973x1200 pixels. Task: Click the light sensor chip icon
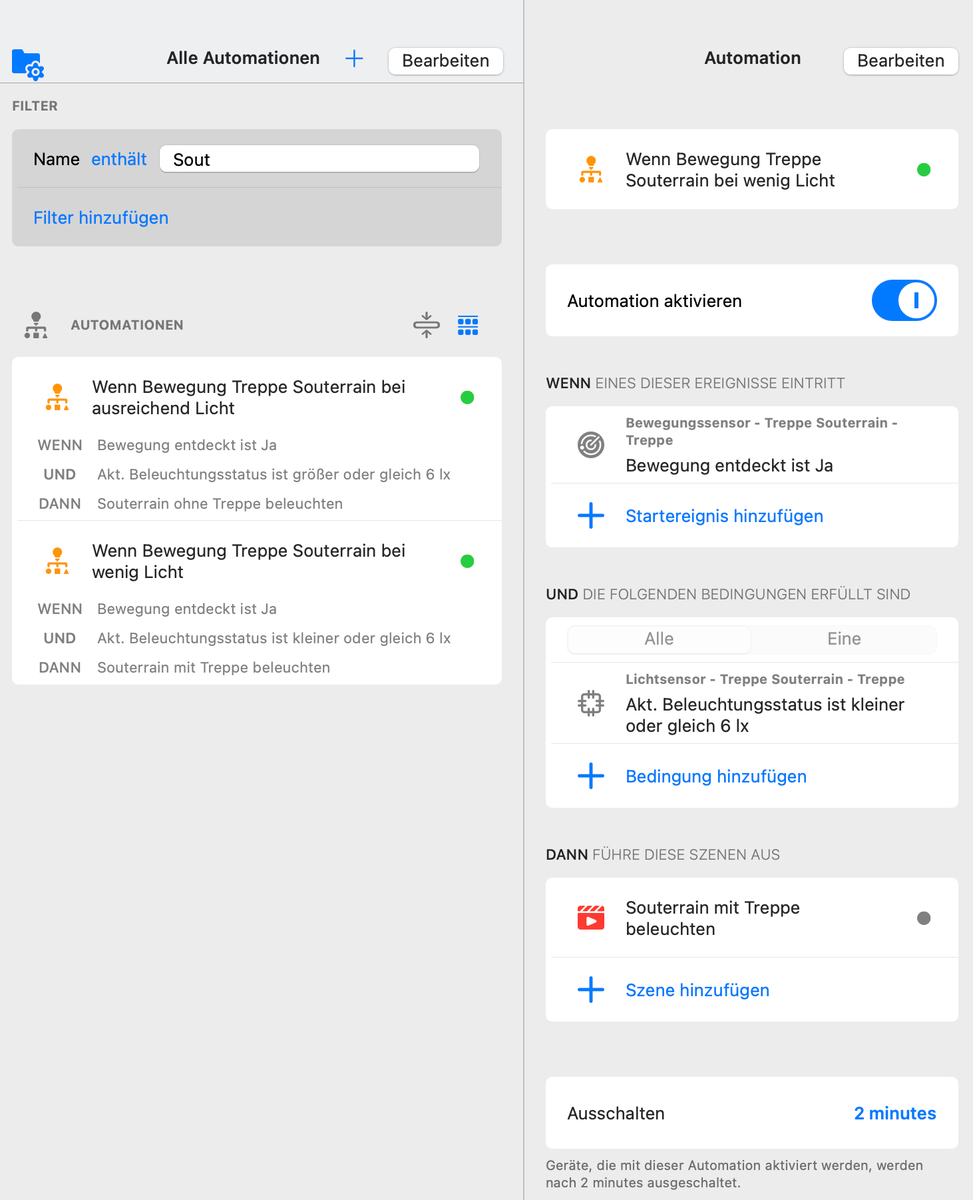tap(591, 704)
